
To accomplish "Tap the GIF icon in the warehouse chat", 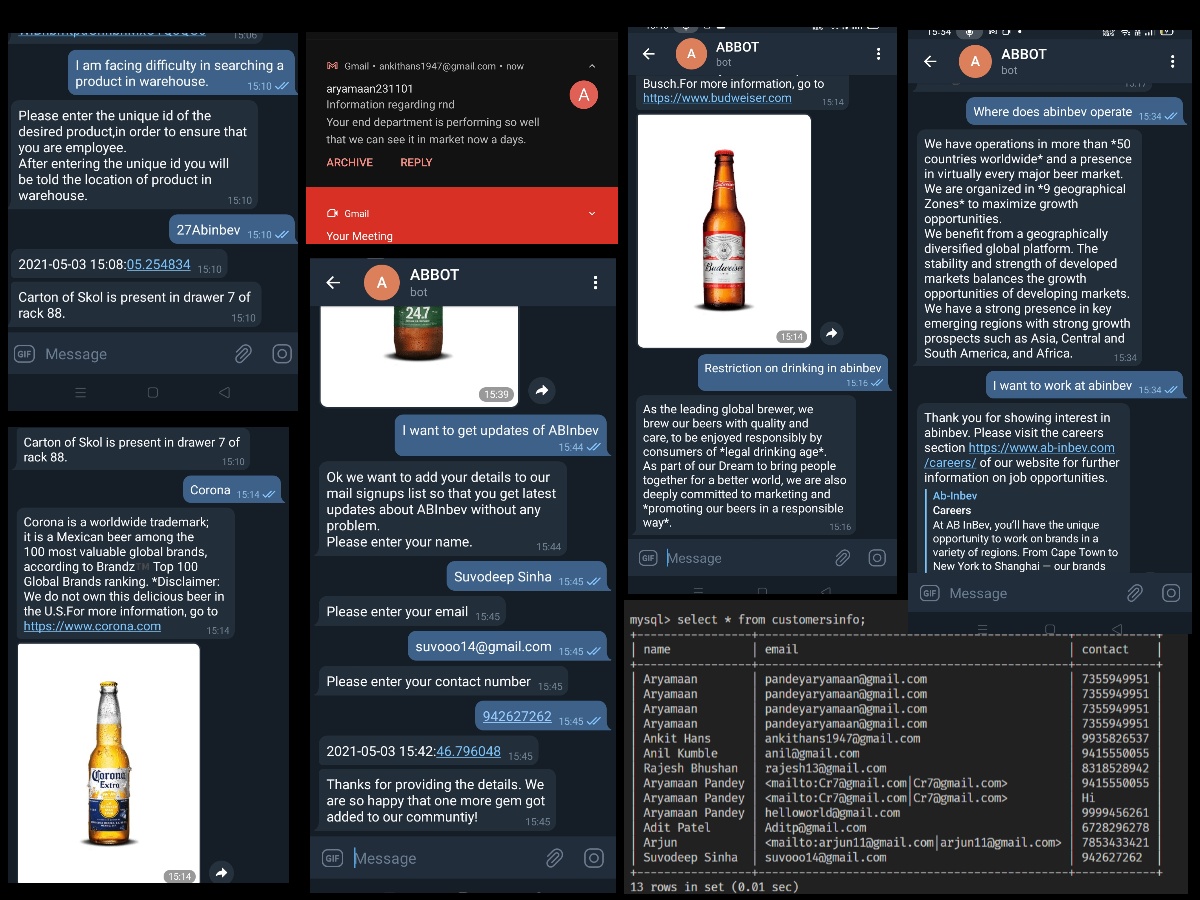I will pos(25,353).
